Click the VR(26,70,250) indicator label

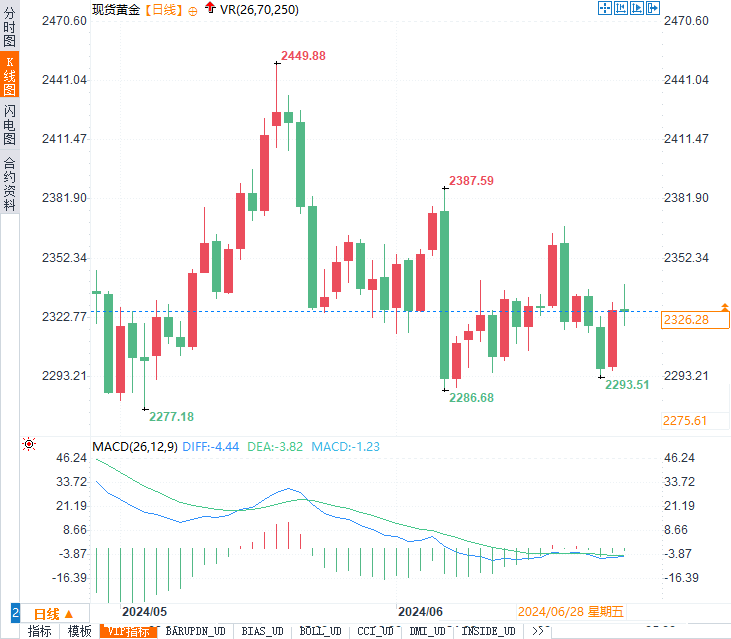click(x=259, y=9)
